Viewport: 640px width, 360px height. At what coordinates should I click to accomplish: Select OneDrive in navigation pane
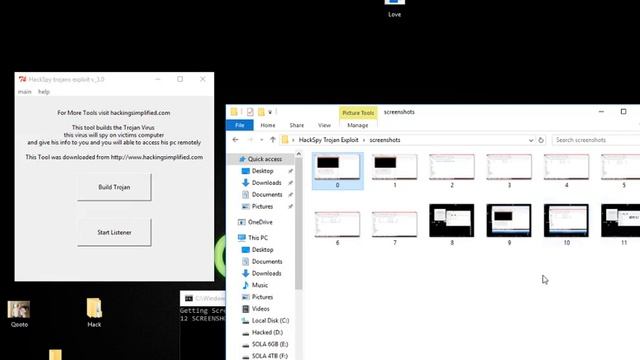tap(260, 222)
